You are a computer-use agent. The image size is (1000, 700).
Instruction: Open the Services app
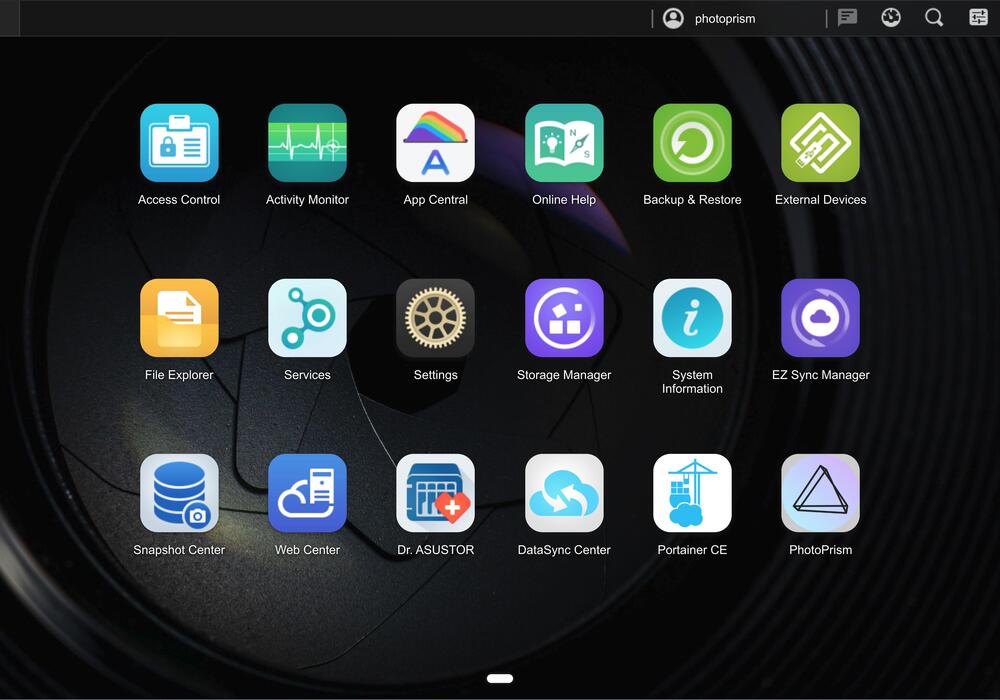pos(307,317)
